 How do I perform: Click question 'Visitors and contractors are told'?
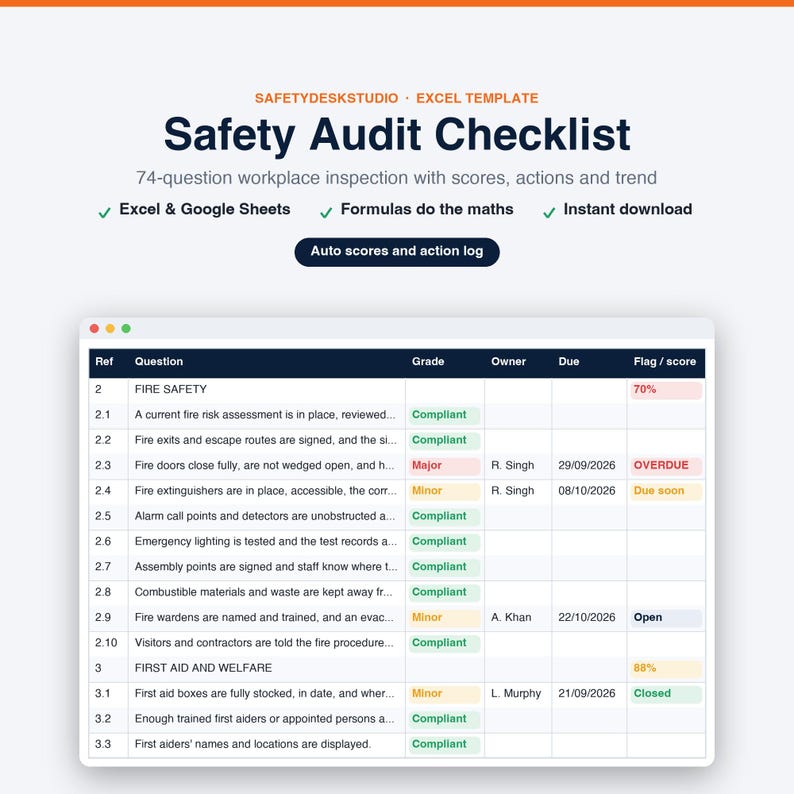264,643
